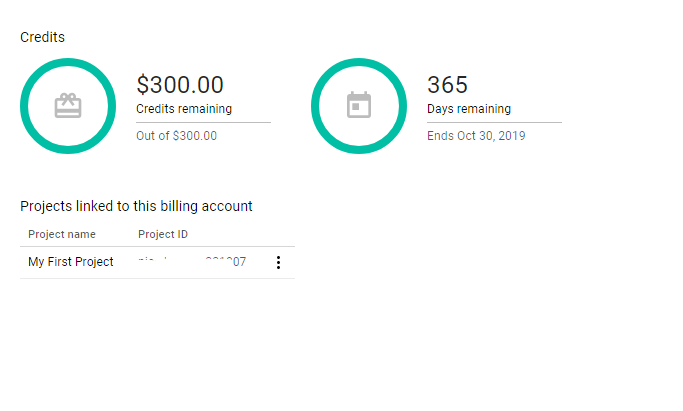Click the Projects linked to this billing account heading
The height and width of the screenshot is (411, 683).
(136, 206)
